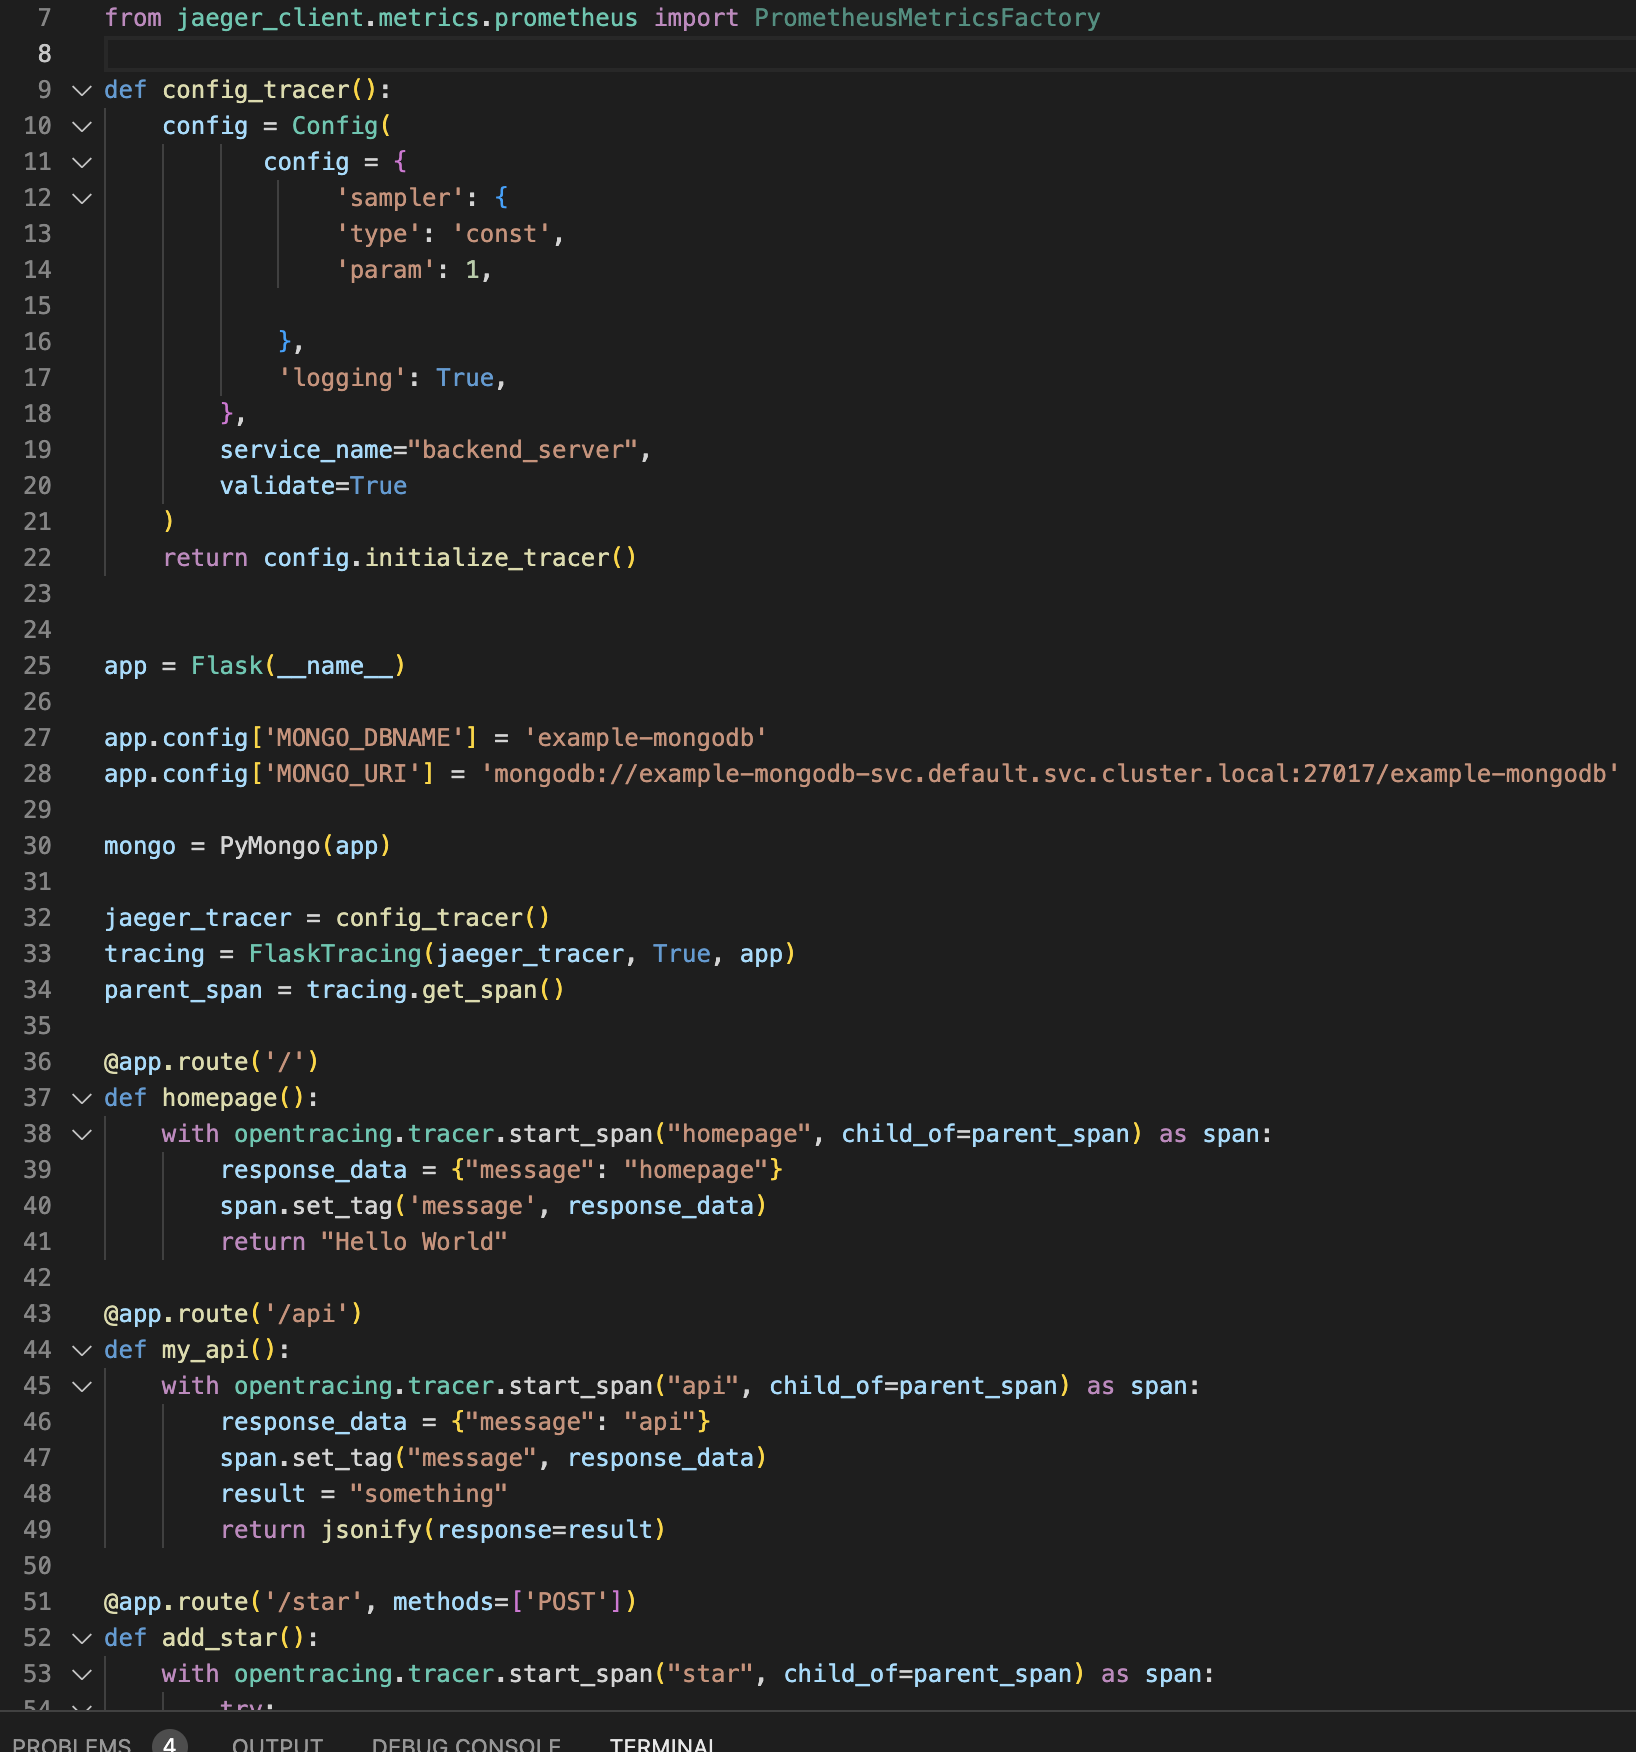Click config.initialize_tracer() on line 22

pos(449,558)
